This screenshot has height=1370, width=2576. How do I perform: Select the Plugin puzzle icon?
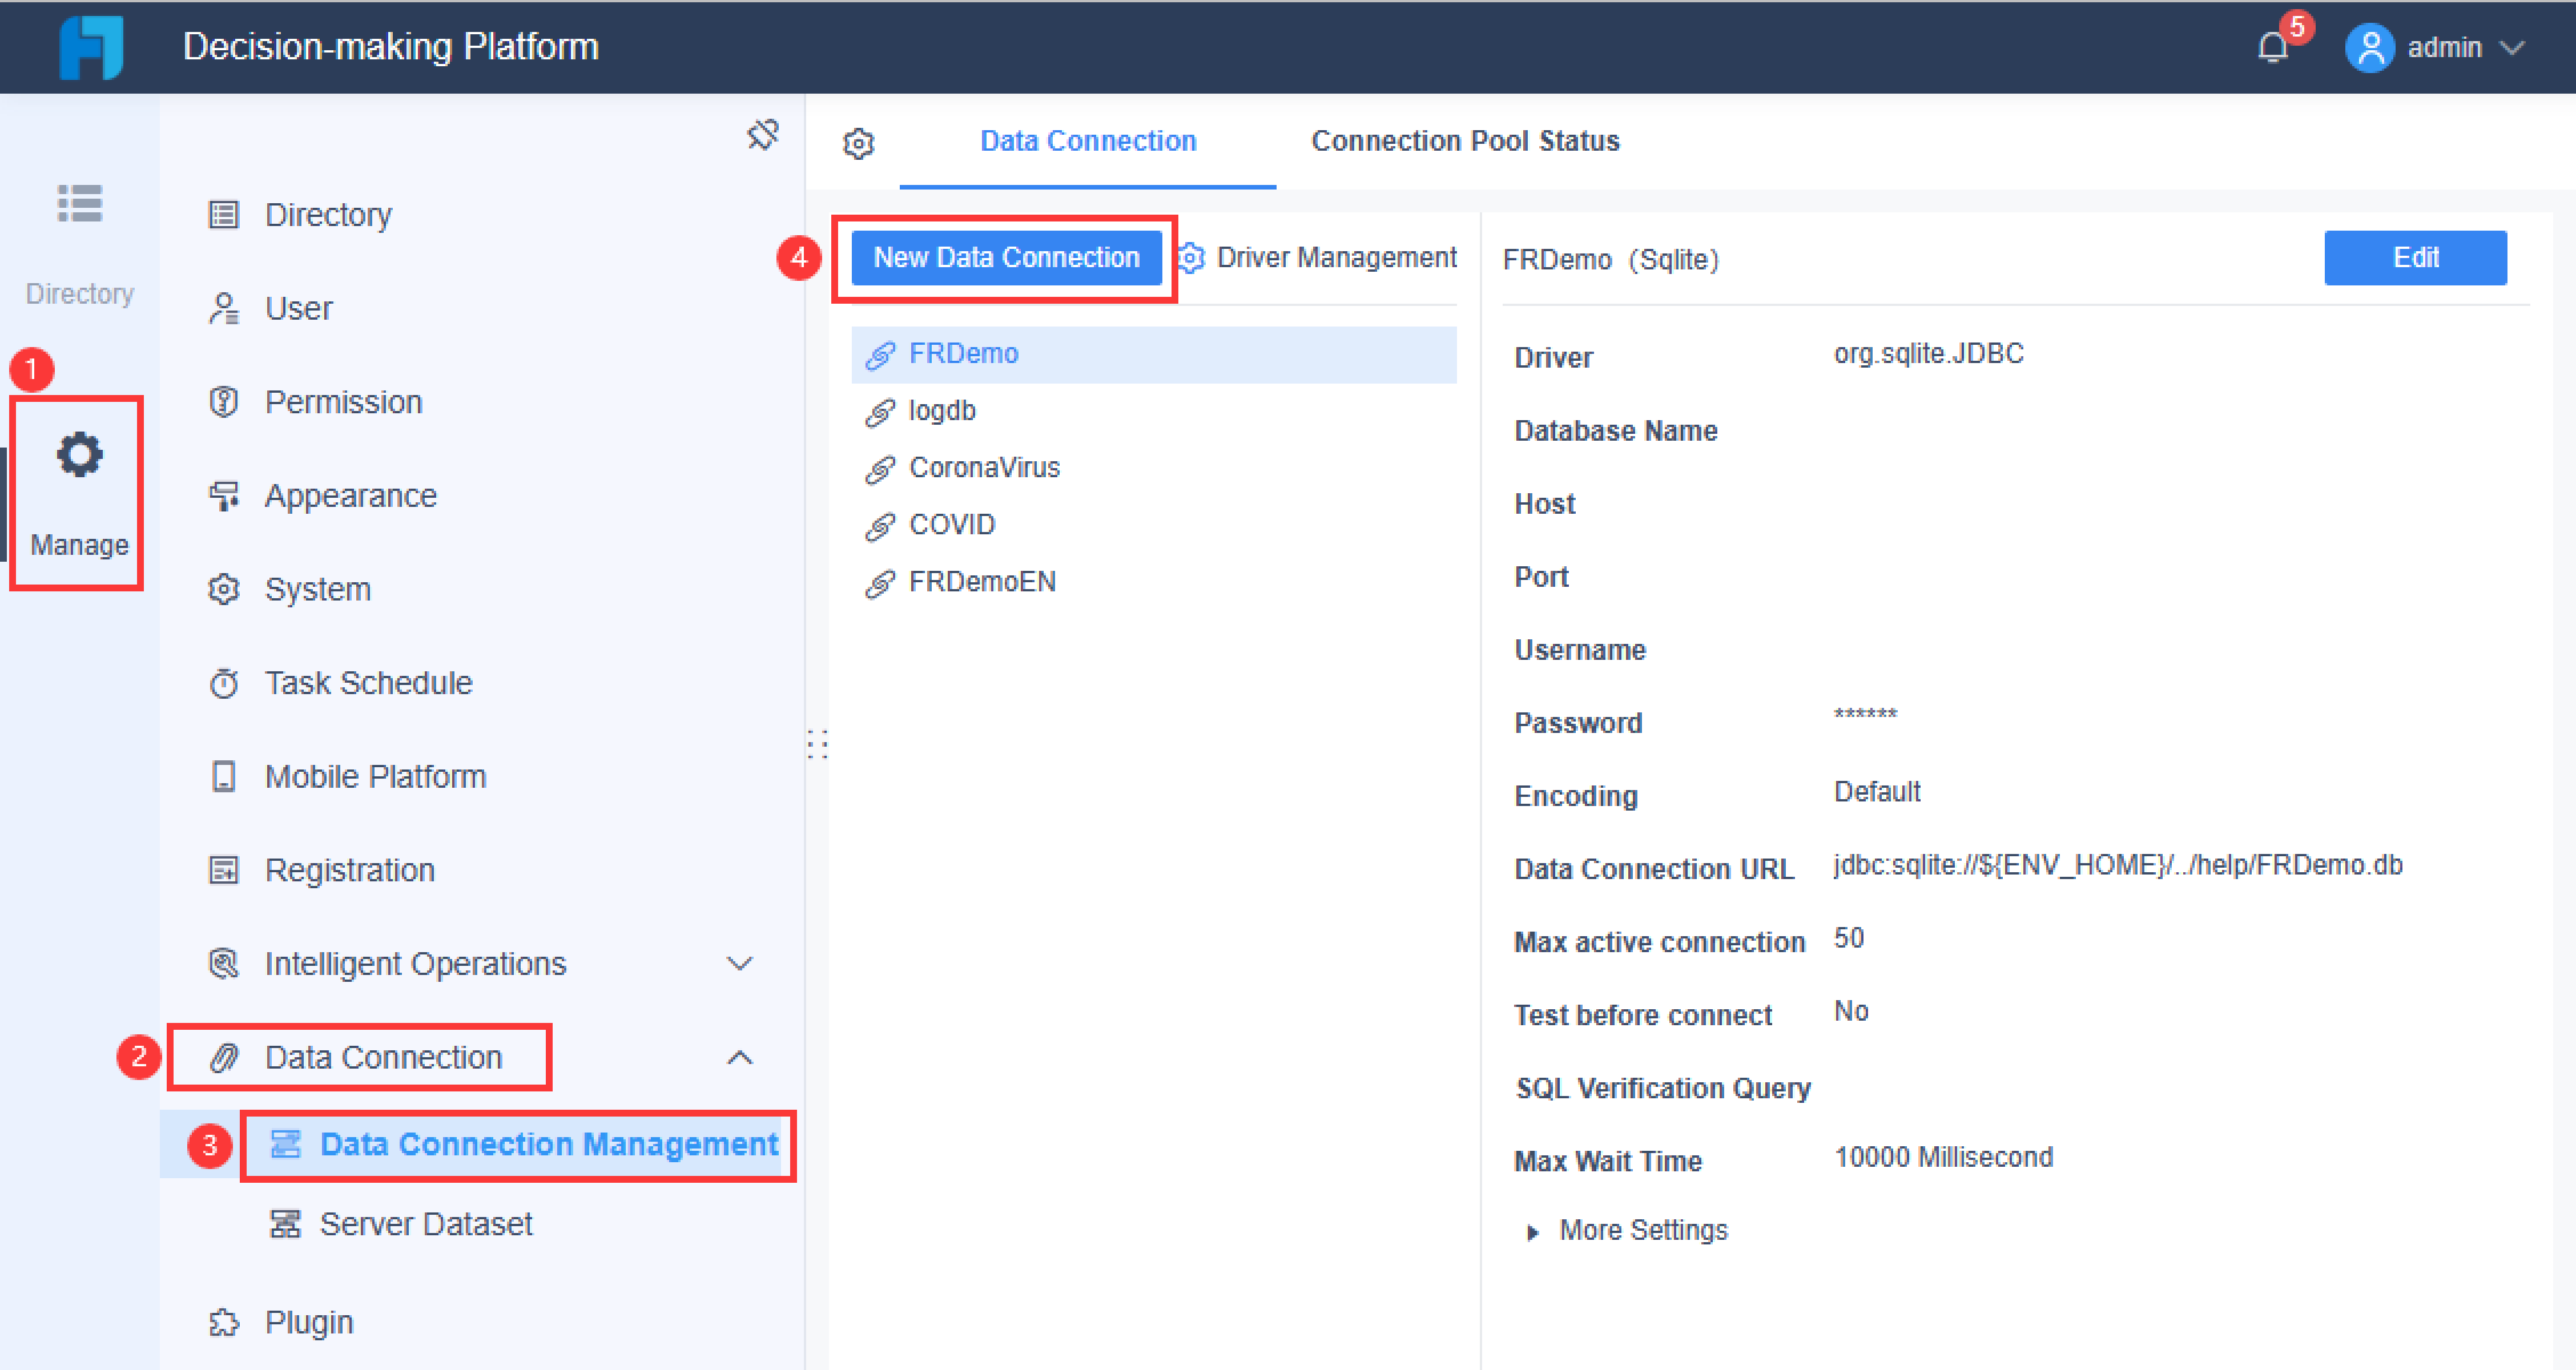point(224,1321)
